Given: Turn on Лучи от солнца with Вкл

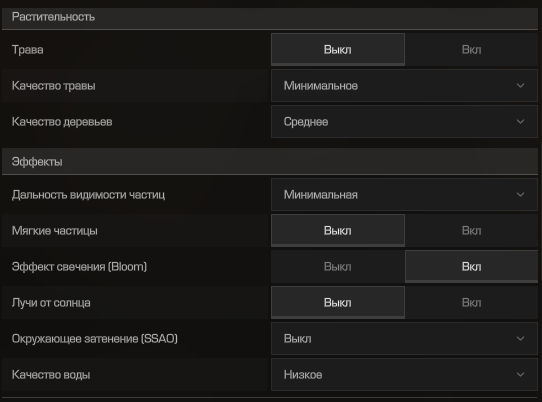Looking at the screenshot, I should [x=471, y=302].
